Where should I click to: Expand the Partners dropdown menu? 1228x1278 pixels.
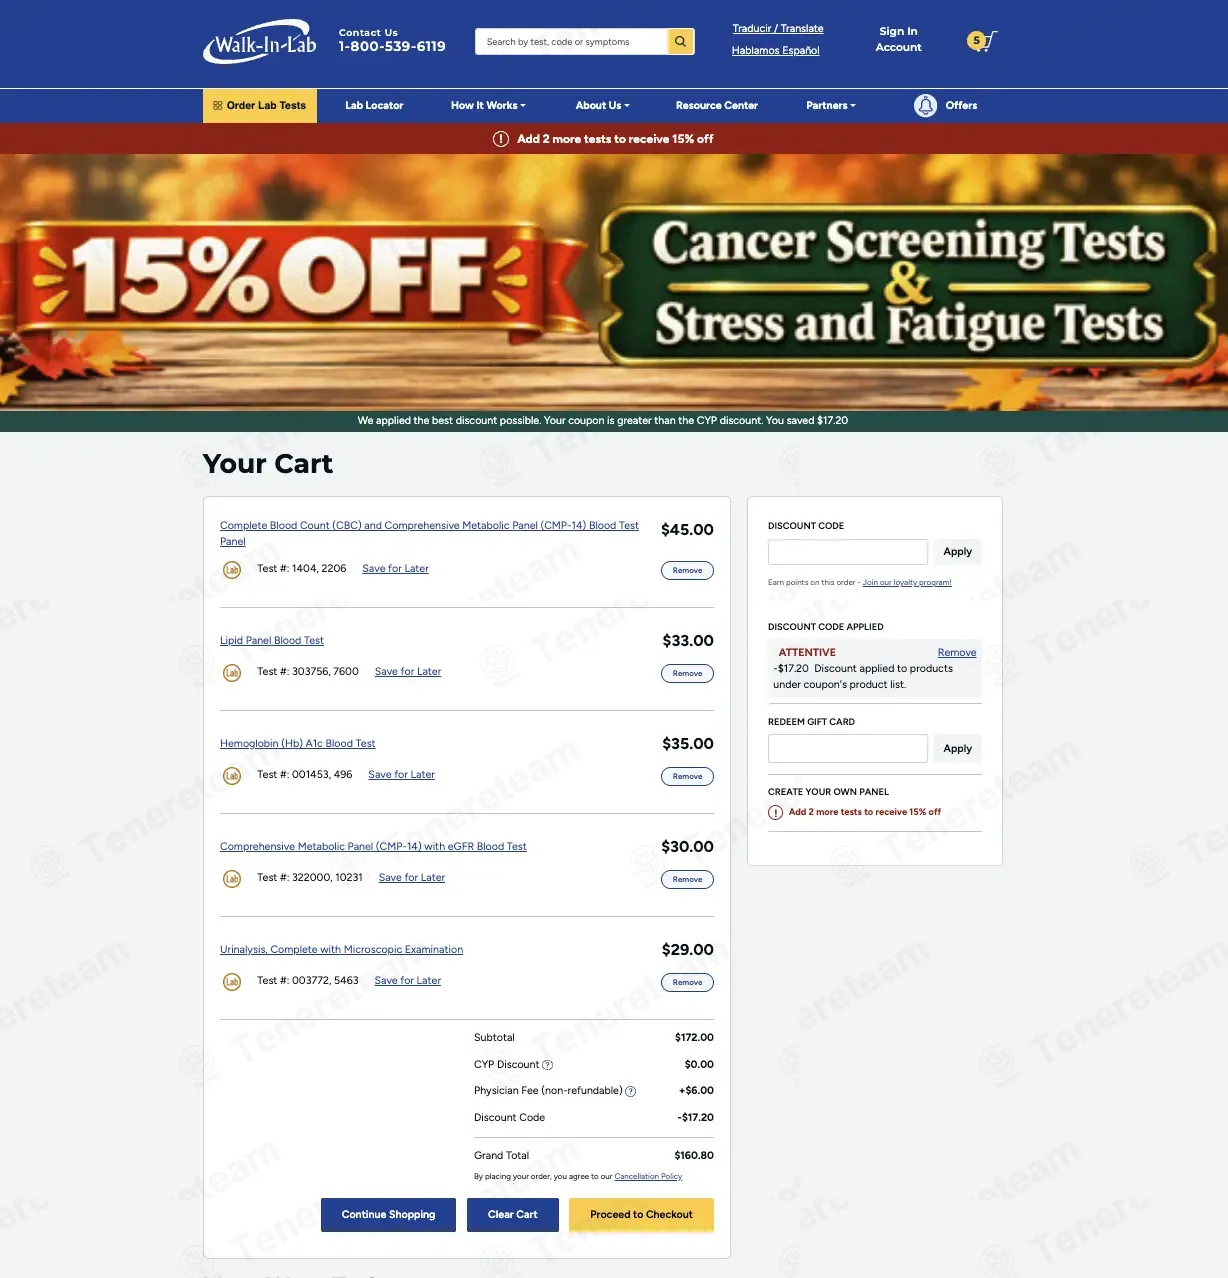(831, 105)
